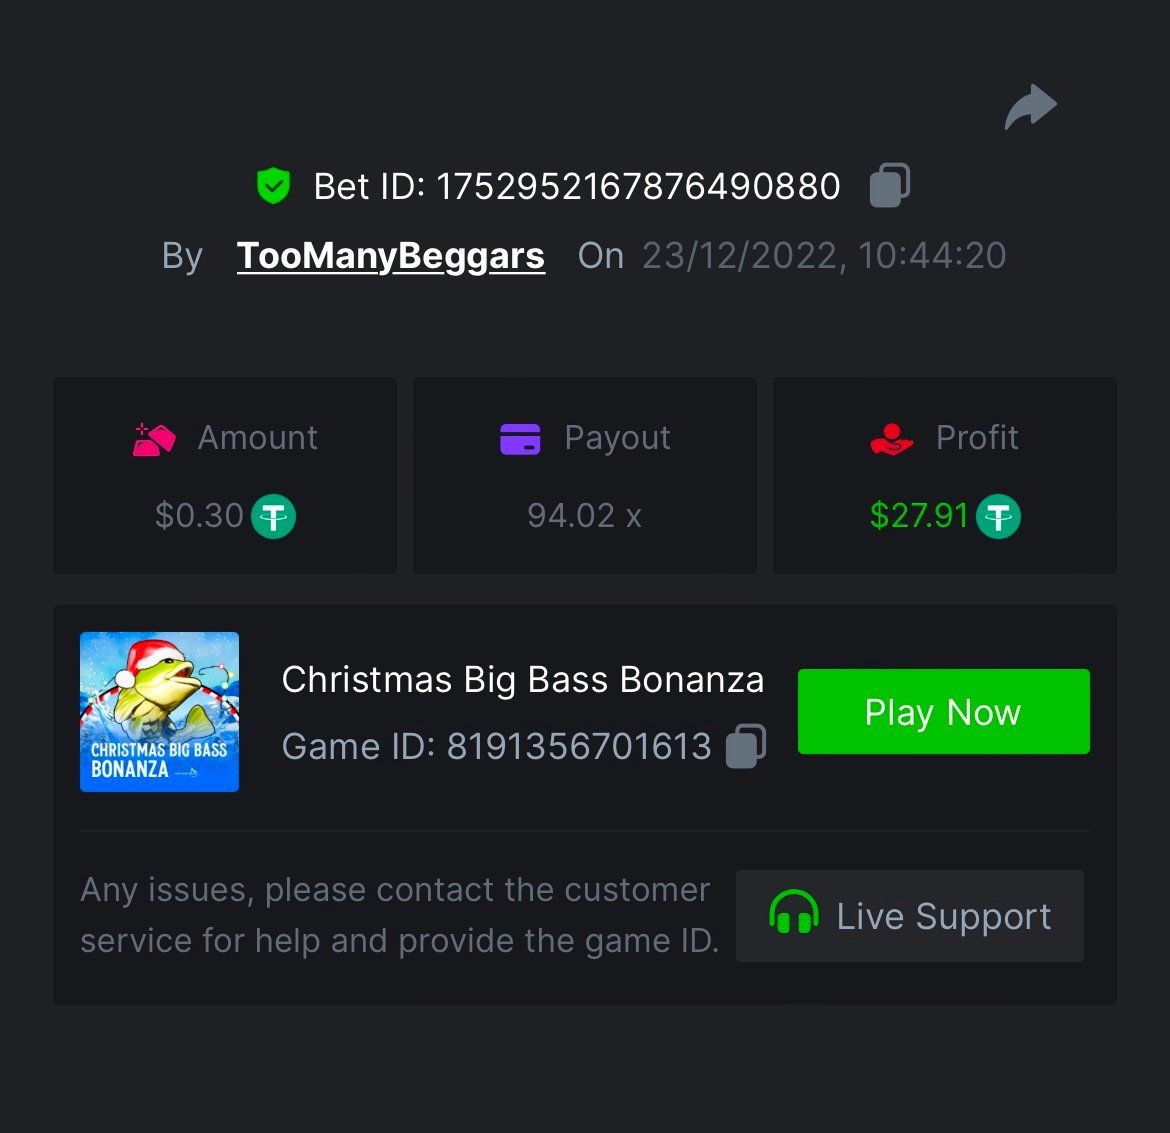Click the Christmas Big Bass Bonanza title
The image size is (1170, 1133).
coord(523,680)
